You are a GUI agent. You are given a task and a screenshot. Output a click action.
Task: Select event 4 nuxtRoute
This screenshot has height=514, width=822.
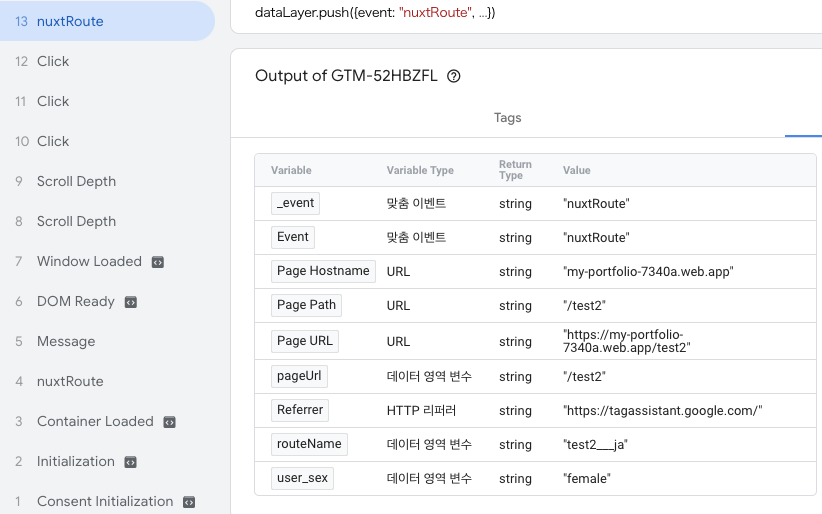pyautogui.click(x=107, y=381)
